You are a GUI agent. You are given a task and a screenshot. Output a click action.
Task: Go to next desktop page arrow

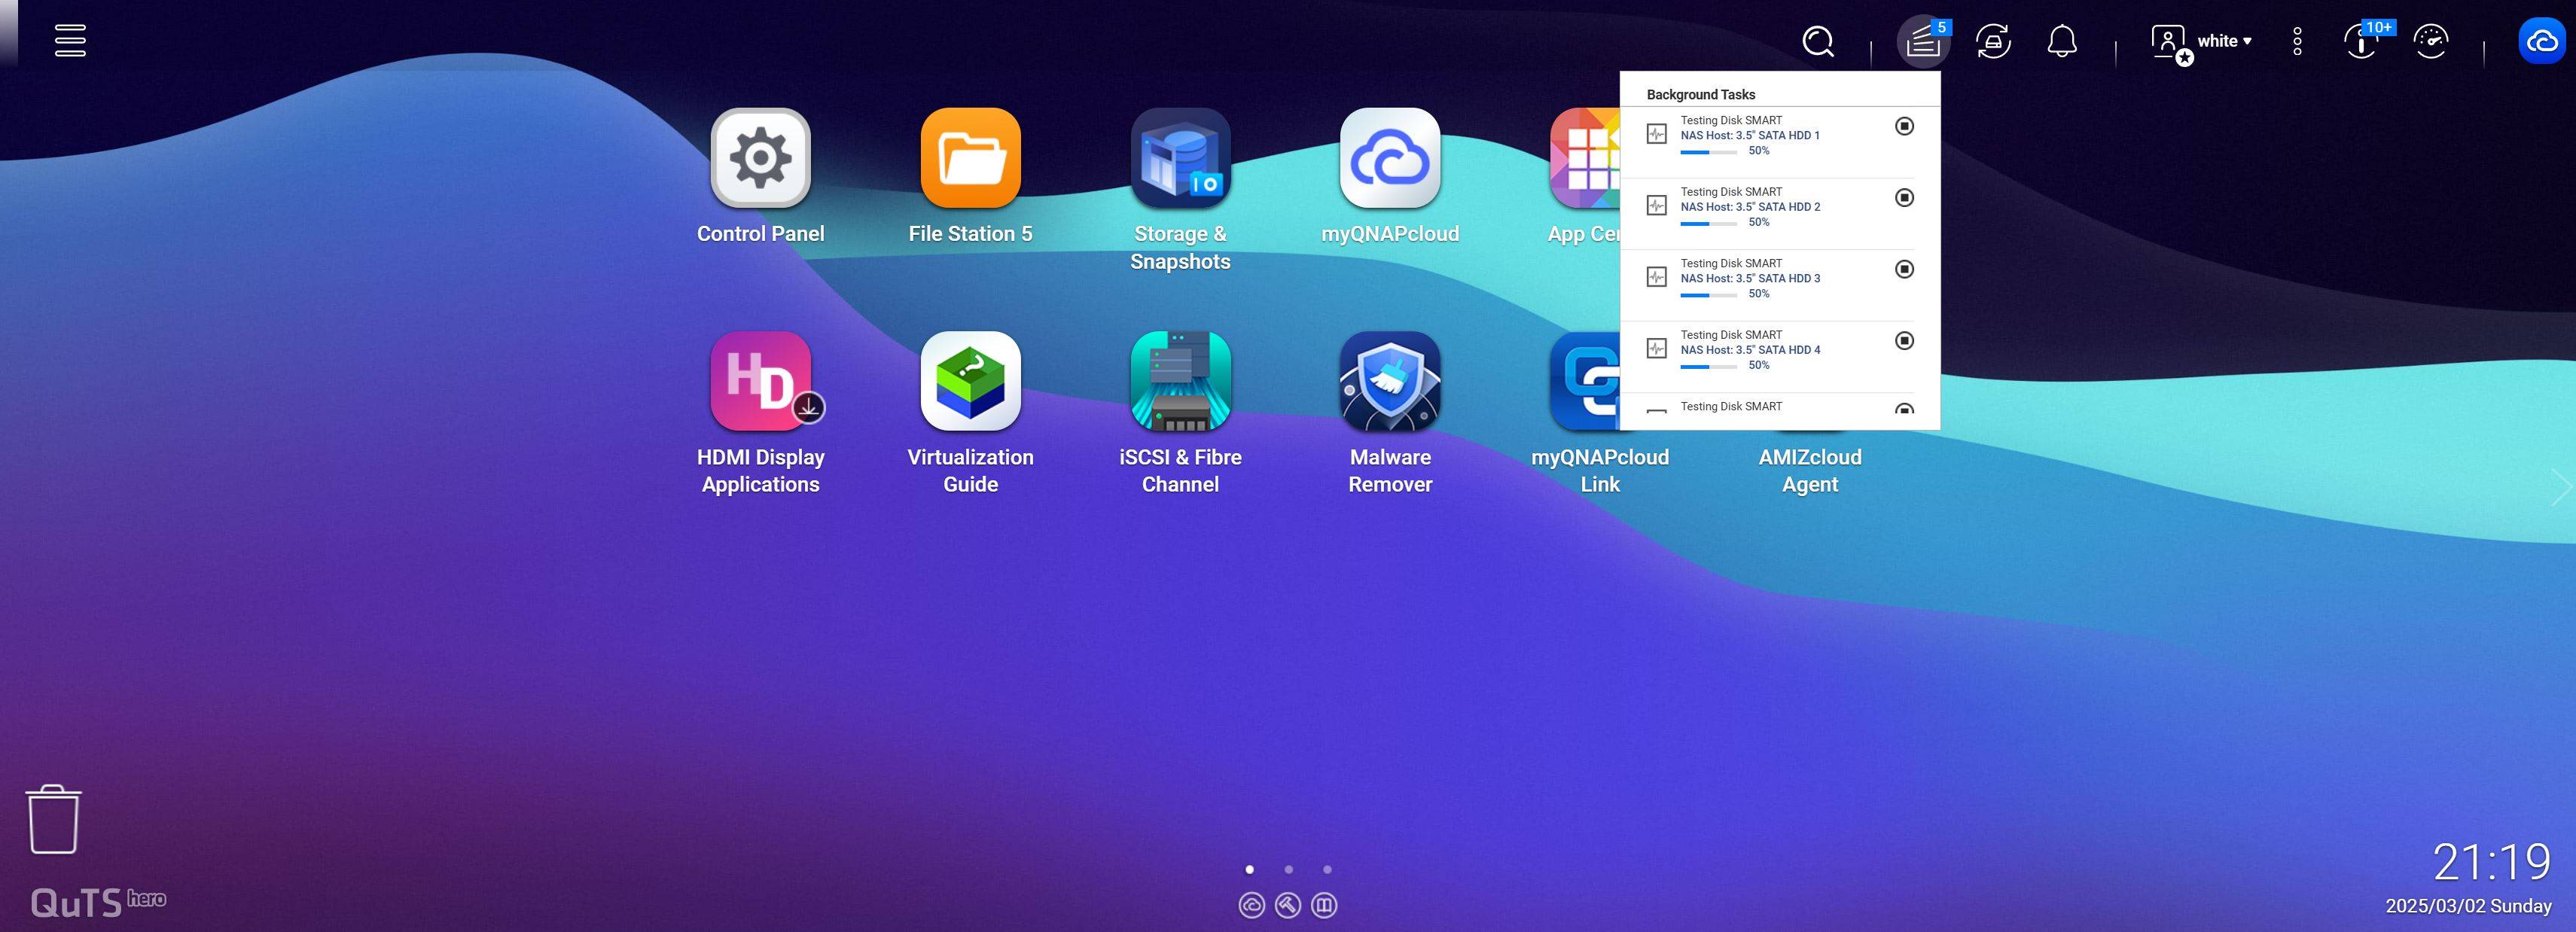coord(2561,488)
